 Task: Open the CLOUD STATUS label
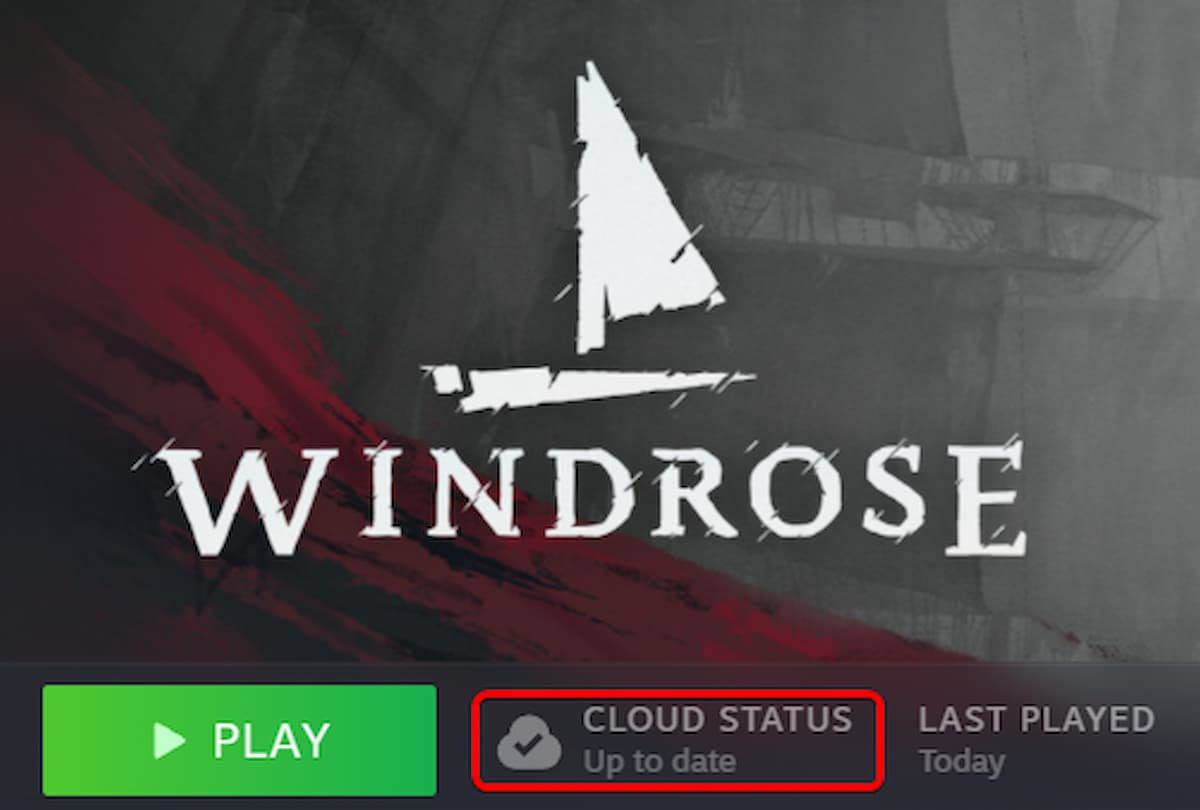[x=717, y=719]
